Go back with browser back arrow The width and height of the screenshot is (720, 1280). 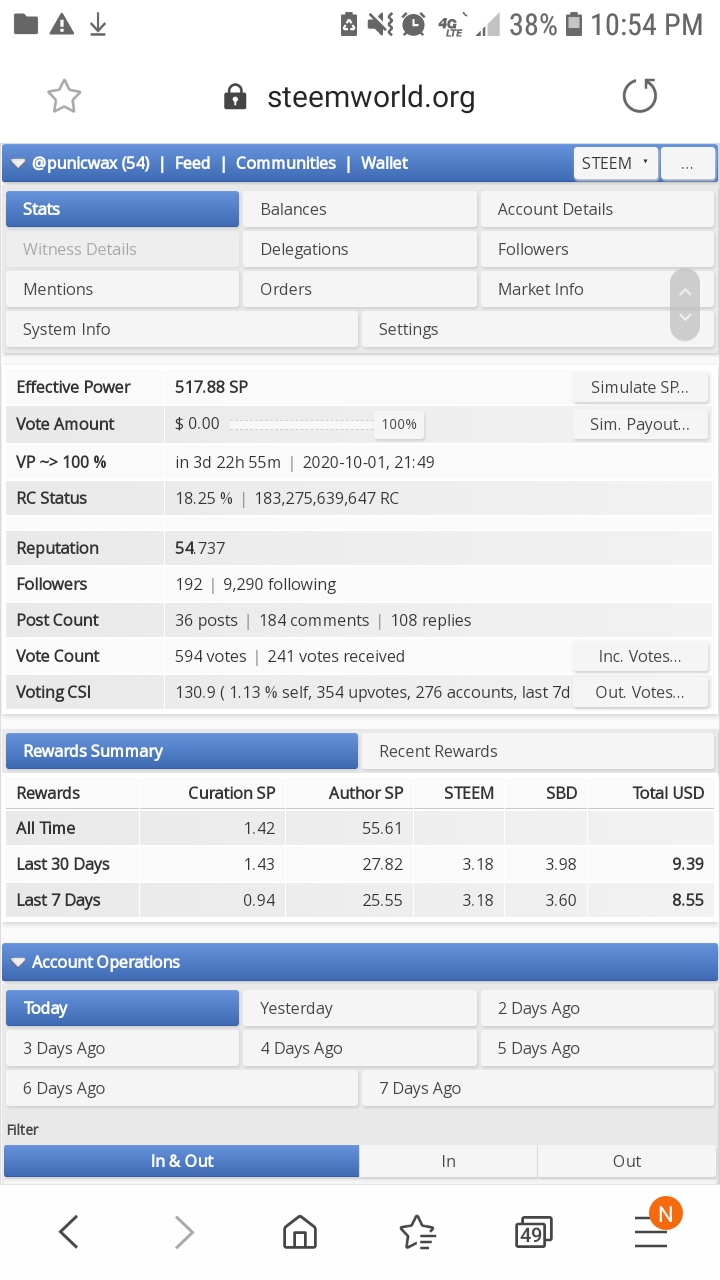[x=68, y=1232]
